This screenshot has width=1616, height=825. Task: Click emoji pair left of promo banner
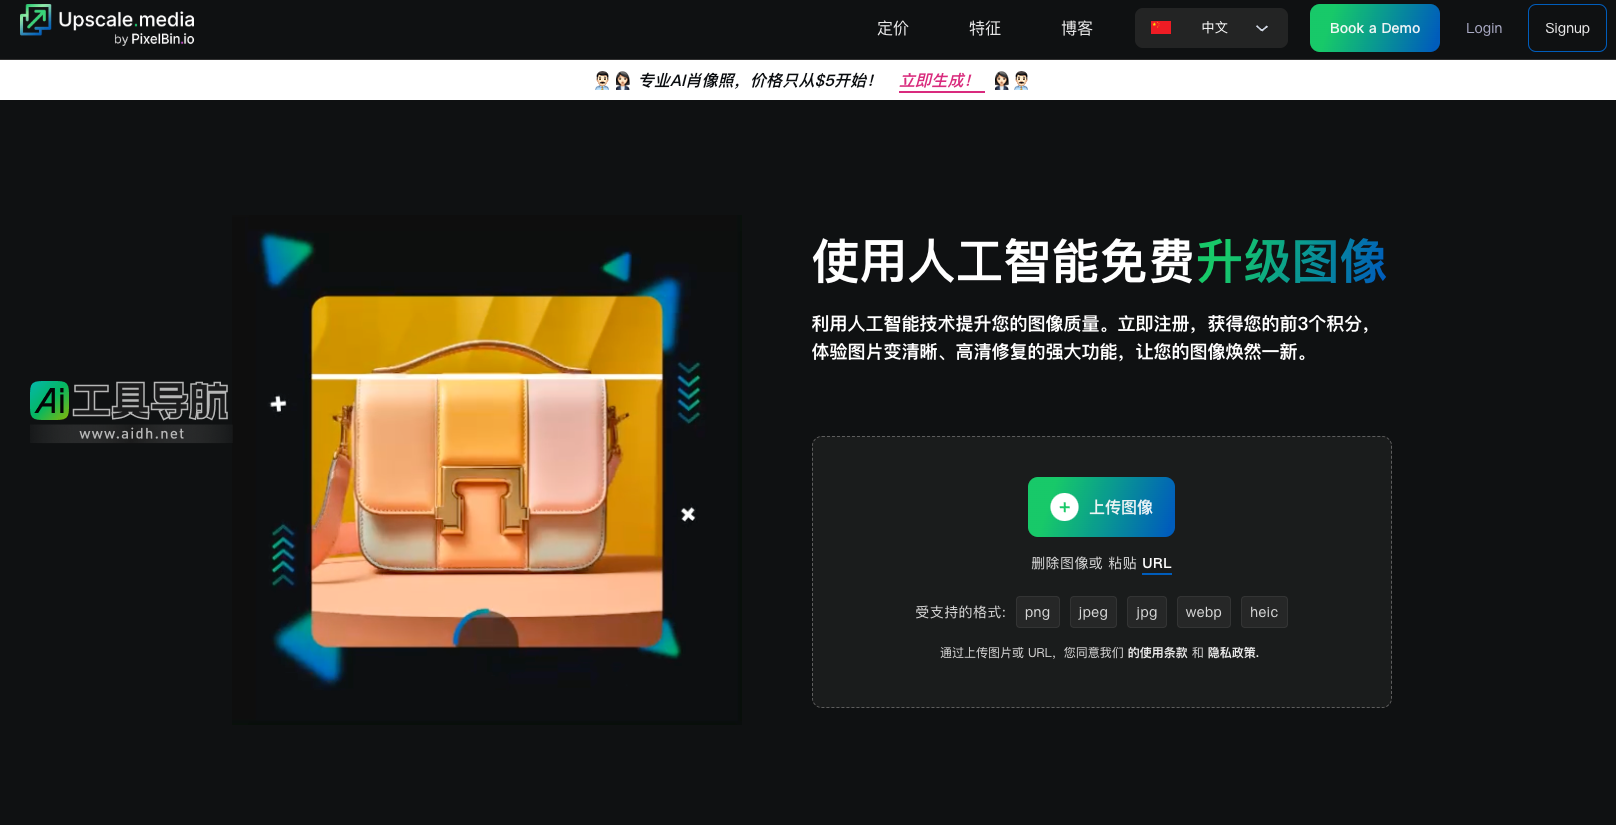coord(612,81)
